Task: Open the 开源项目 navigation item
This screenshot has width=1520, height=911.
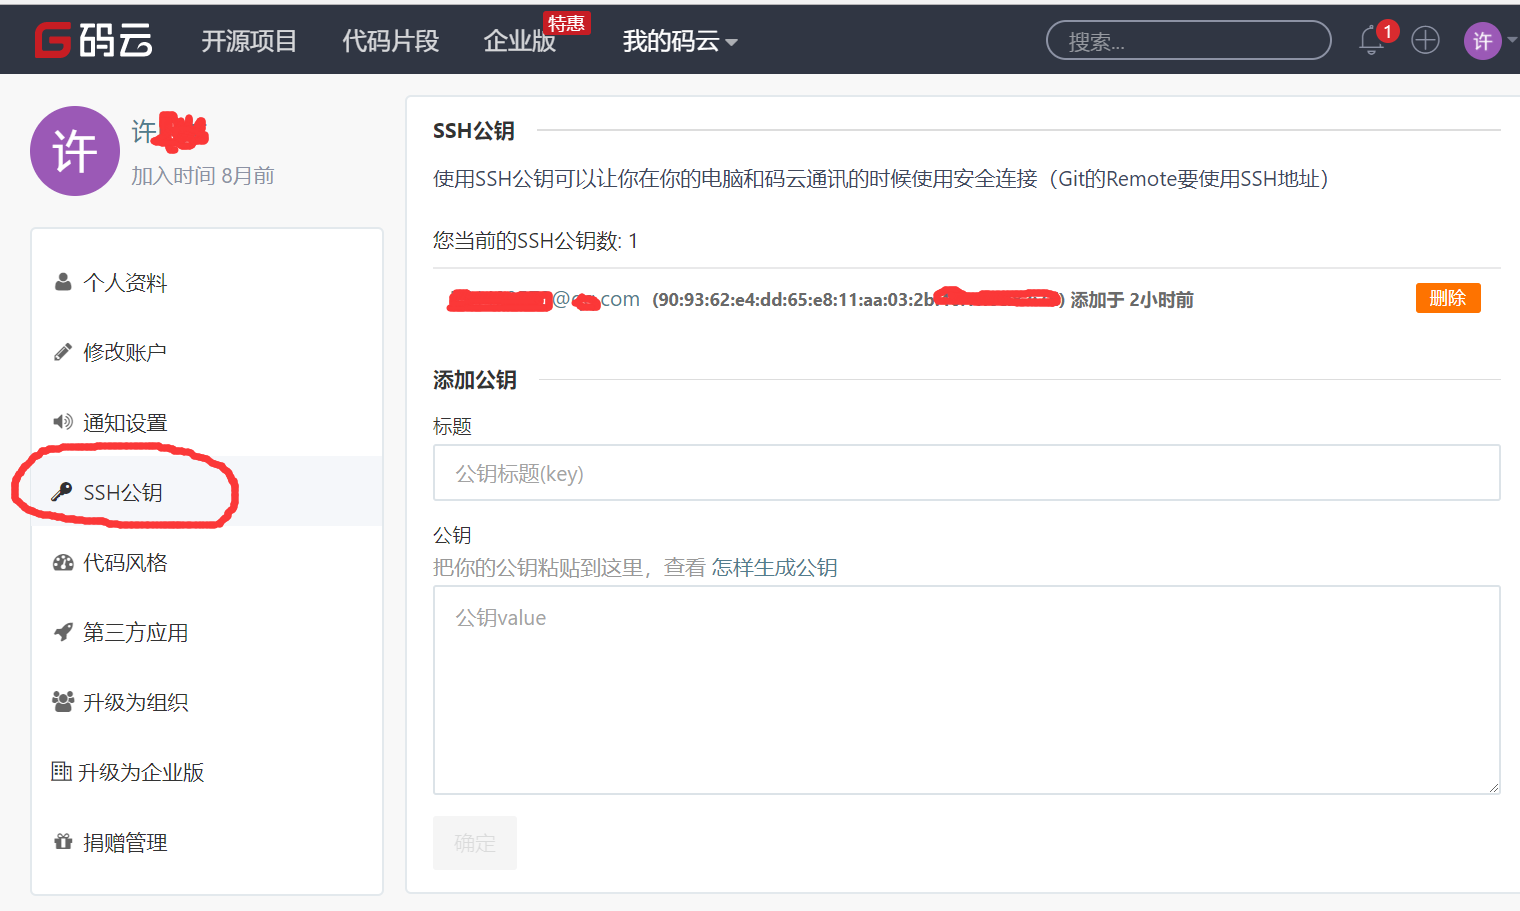Action: (249, 41)
